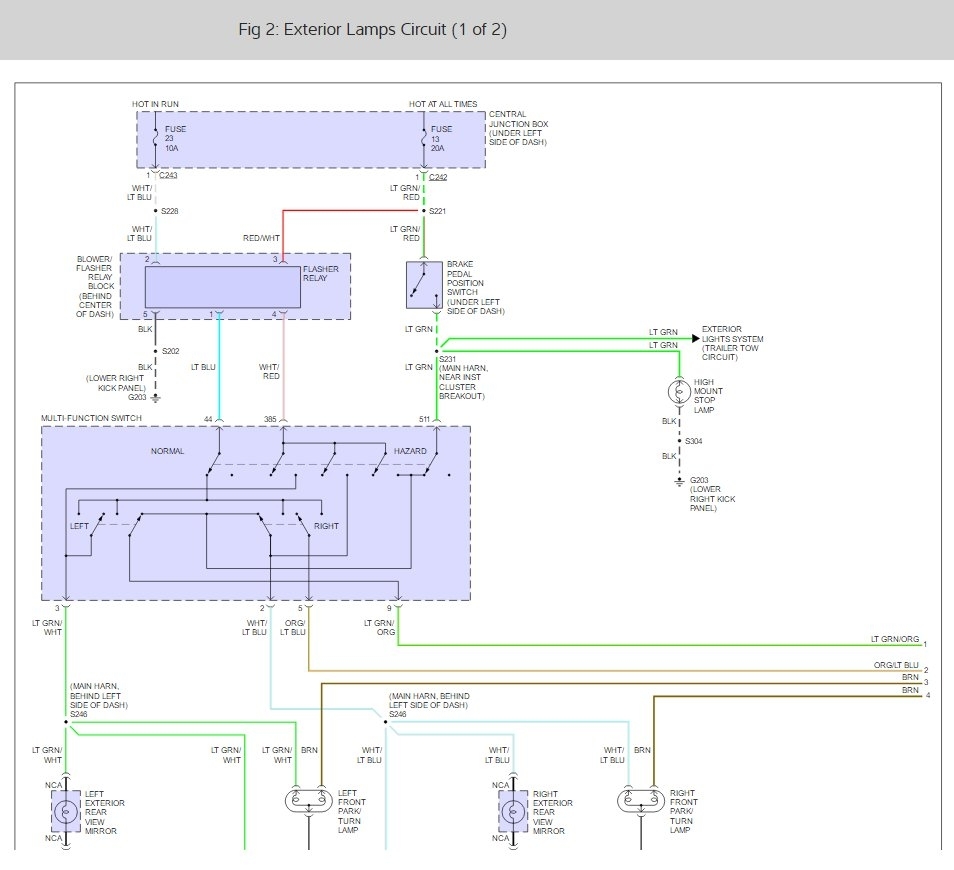Image resolution: width=954 pixels, height=870 pixels.
Task: Select the brake pedal position switch symbol
Action: pos(424,284)
